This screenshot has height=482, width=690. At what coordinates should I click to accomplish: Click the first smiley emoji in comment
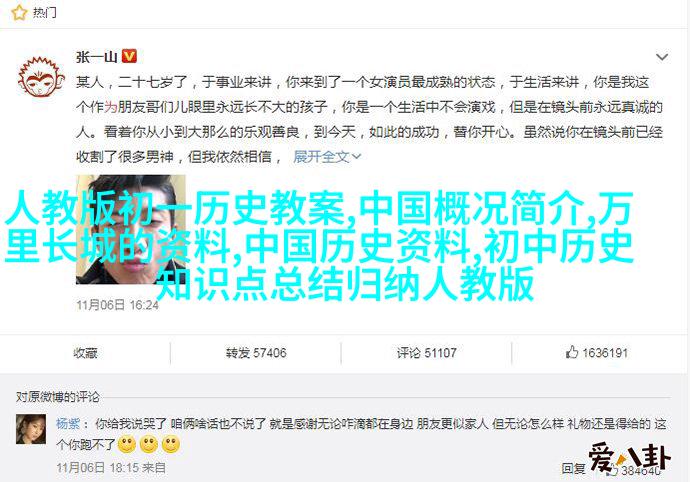click(x=127, y=445)
